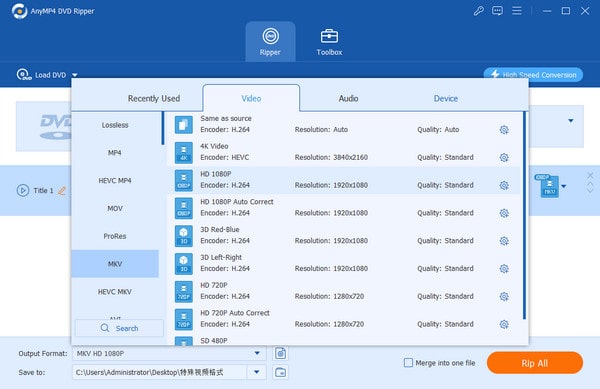The height and width of the screenshot is (389, 600).
Task: Open the feedback chat icon
Action: point(497,11)
